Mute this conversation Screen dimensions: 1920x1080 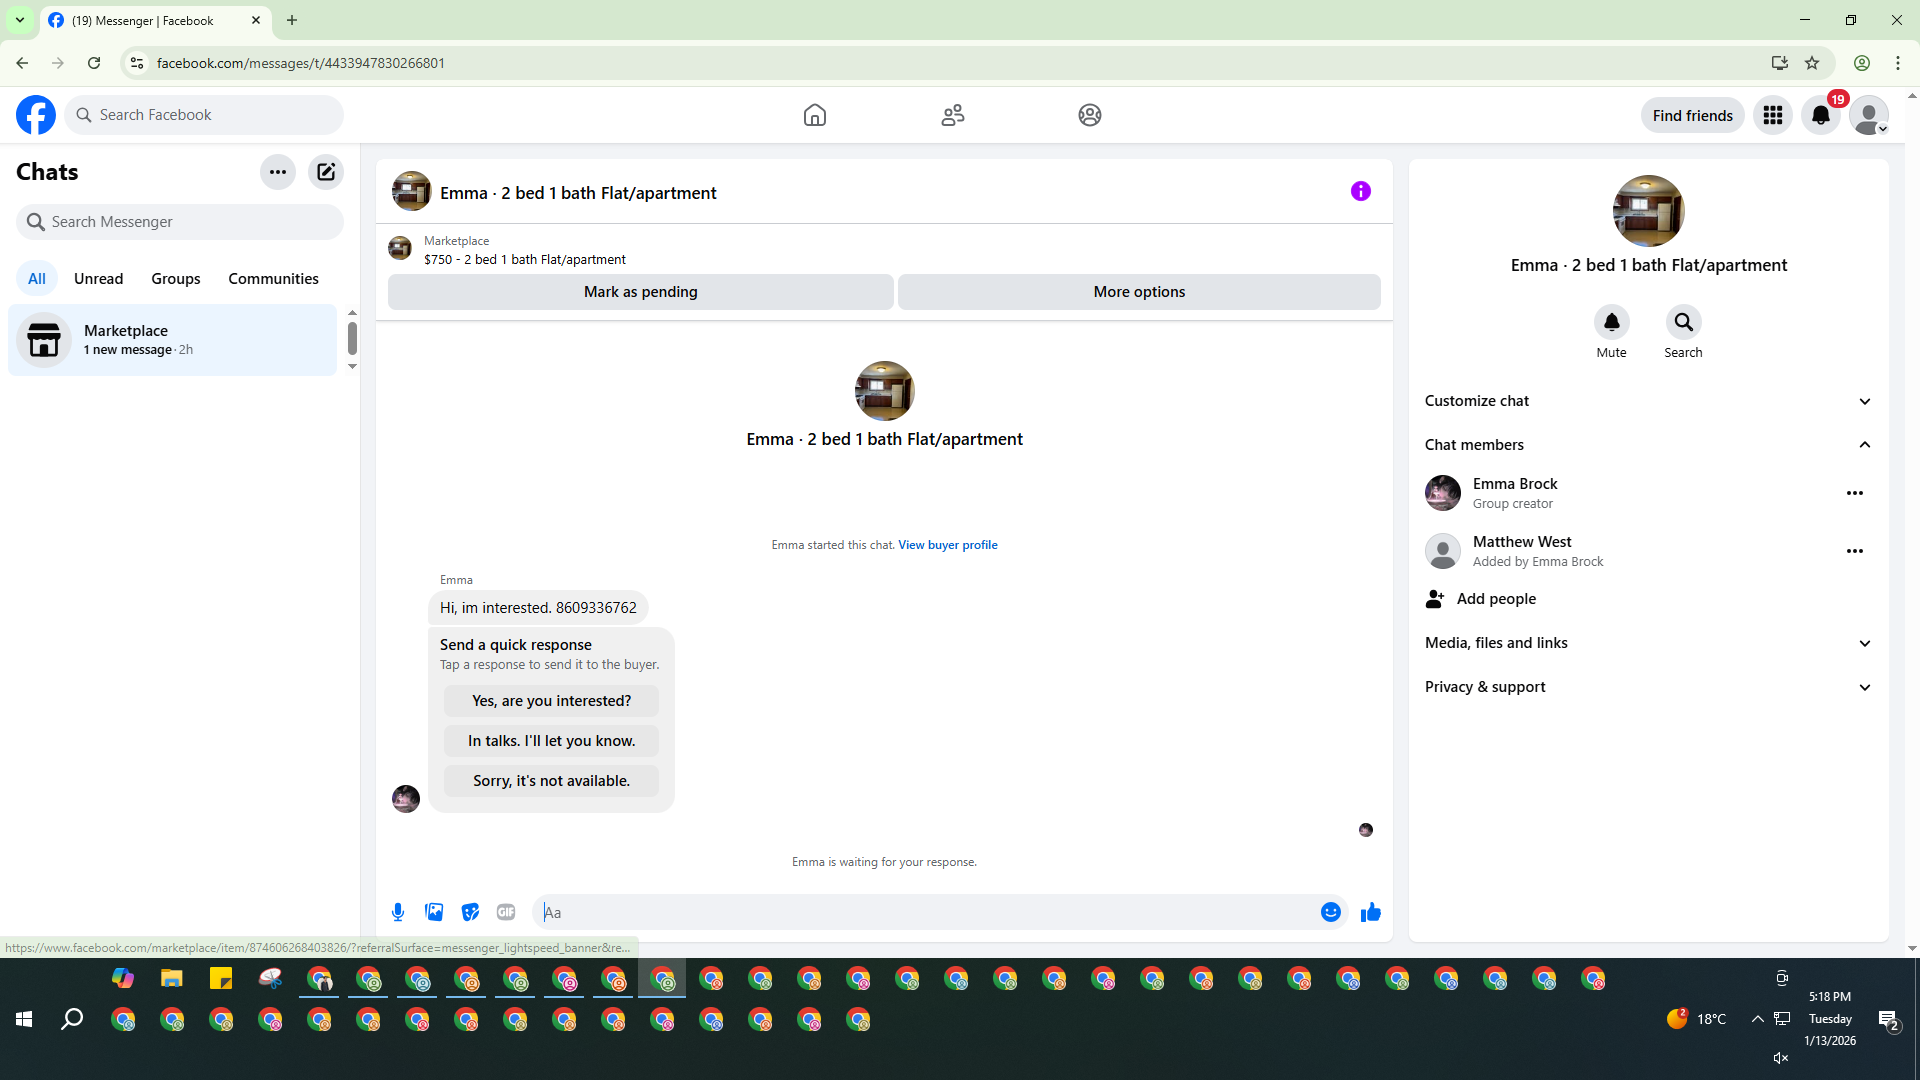(1611, 323)
